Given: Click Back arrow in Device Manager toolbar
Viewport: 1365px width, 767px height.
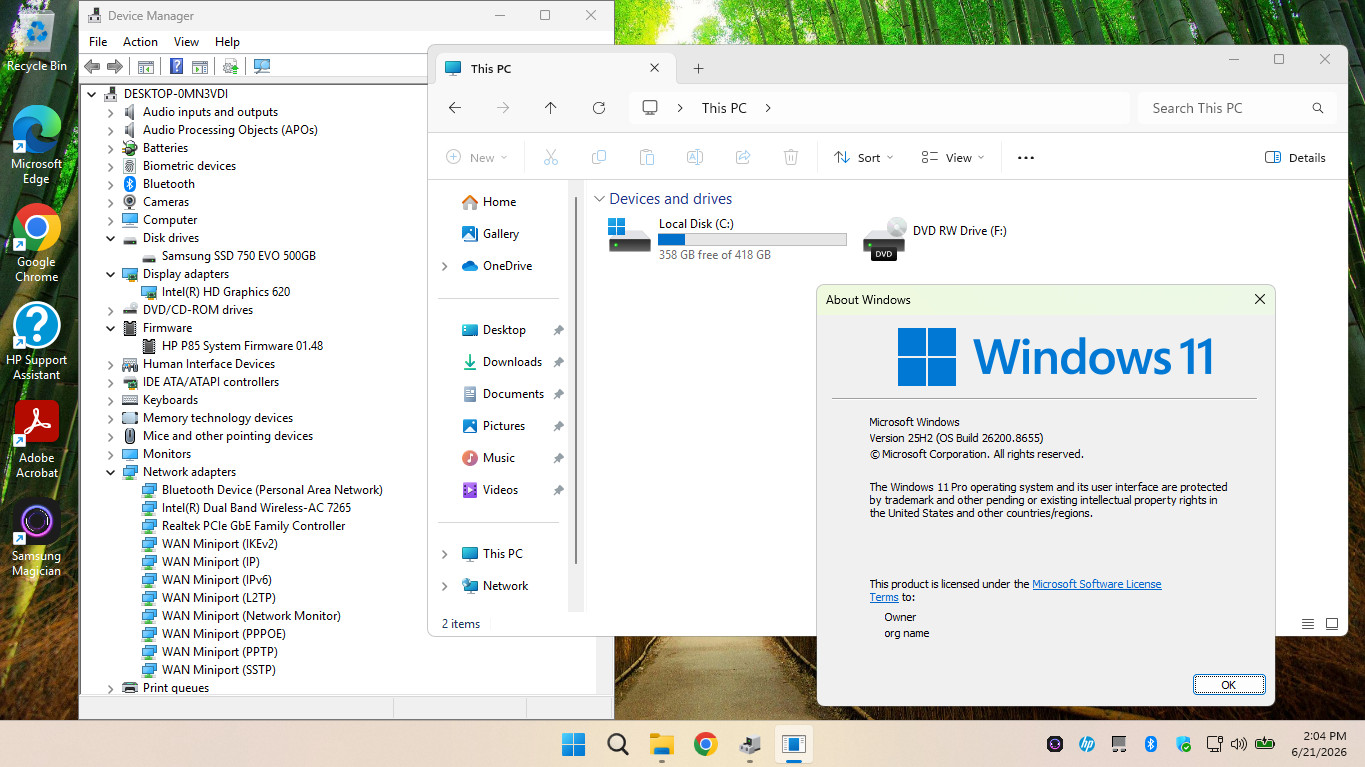Looking at the screenshot, I should coord(92,67).
